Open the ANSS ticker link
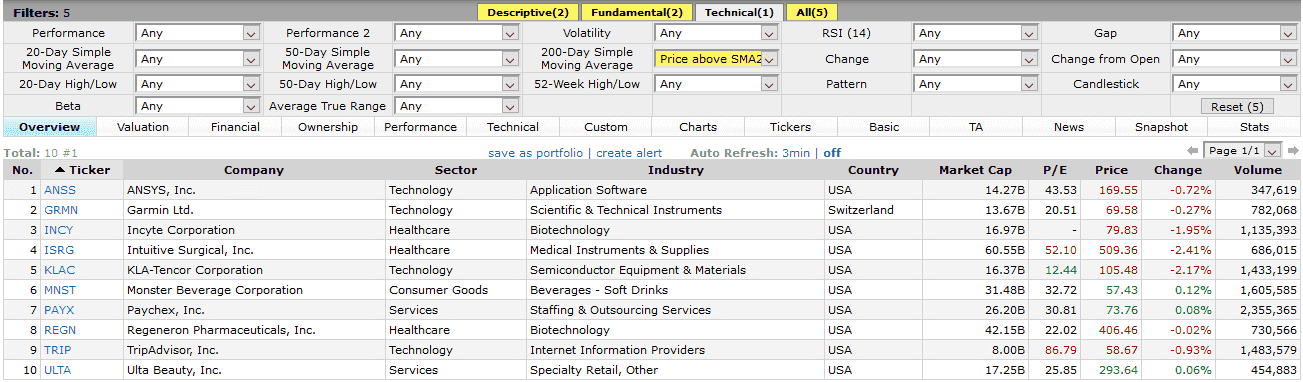This screenshot has height=382, width=1303. 59,190
